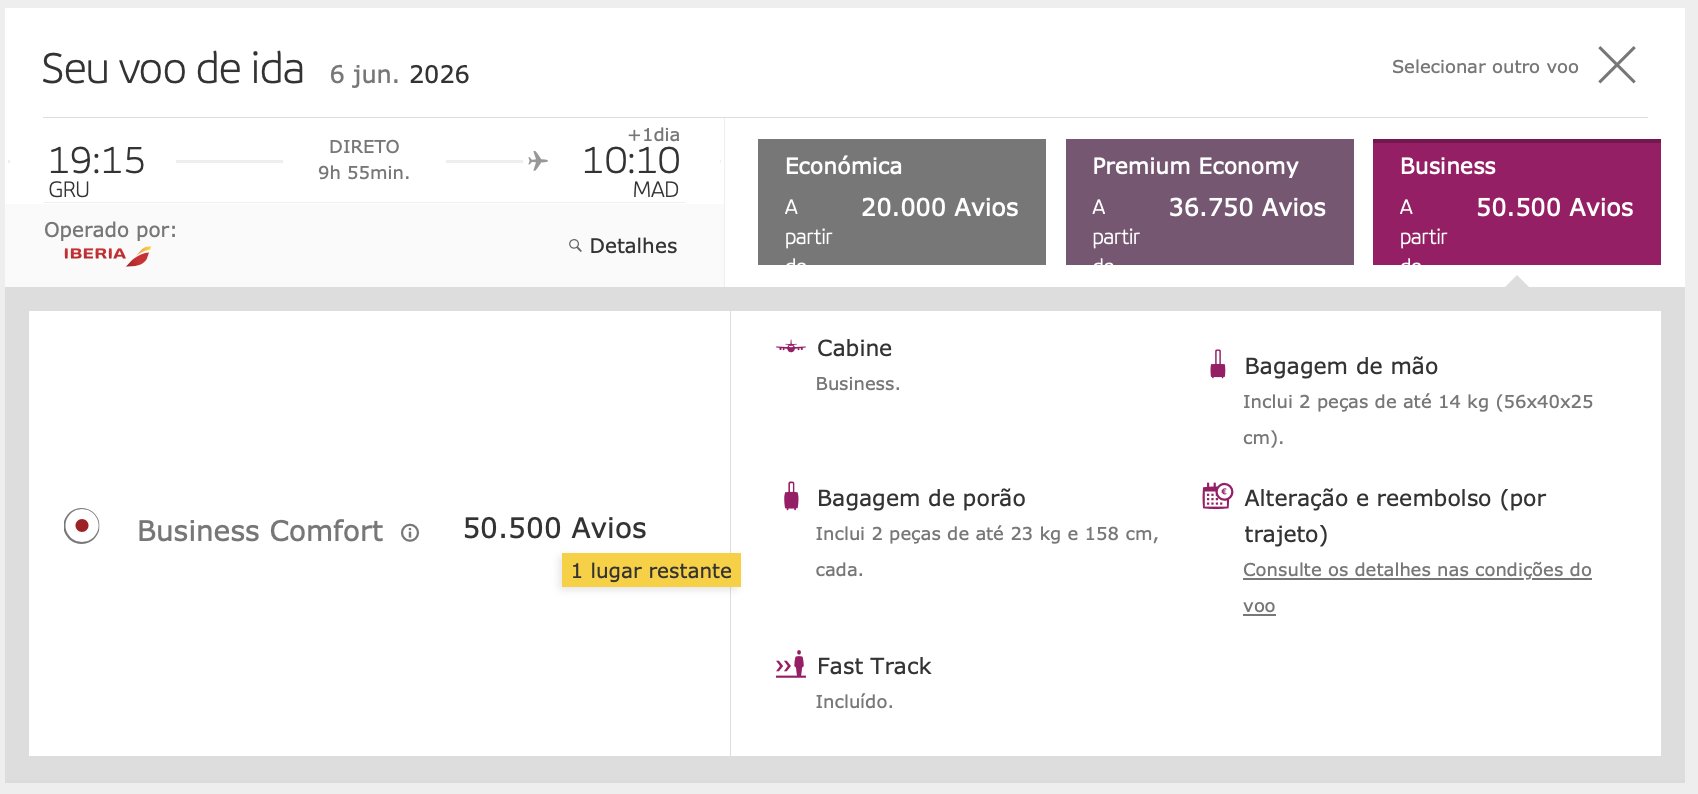Click the MAD airport code

[x=656, y=190]
